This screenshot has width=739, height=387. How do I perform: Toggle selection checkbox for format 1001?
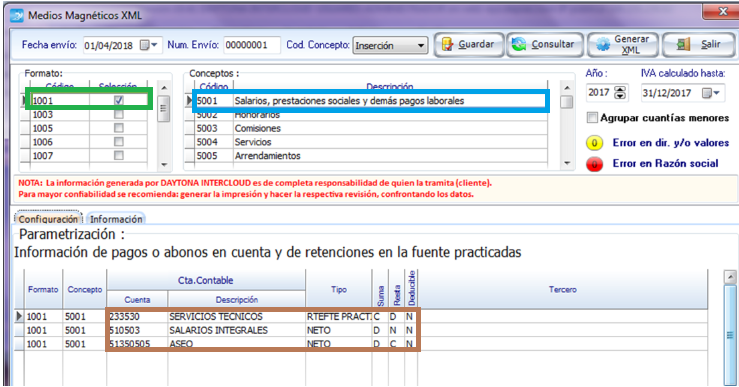pyautogui.click(x=119, y=100)
